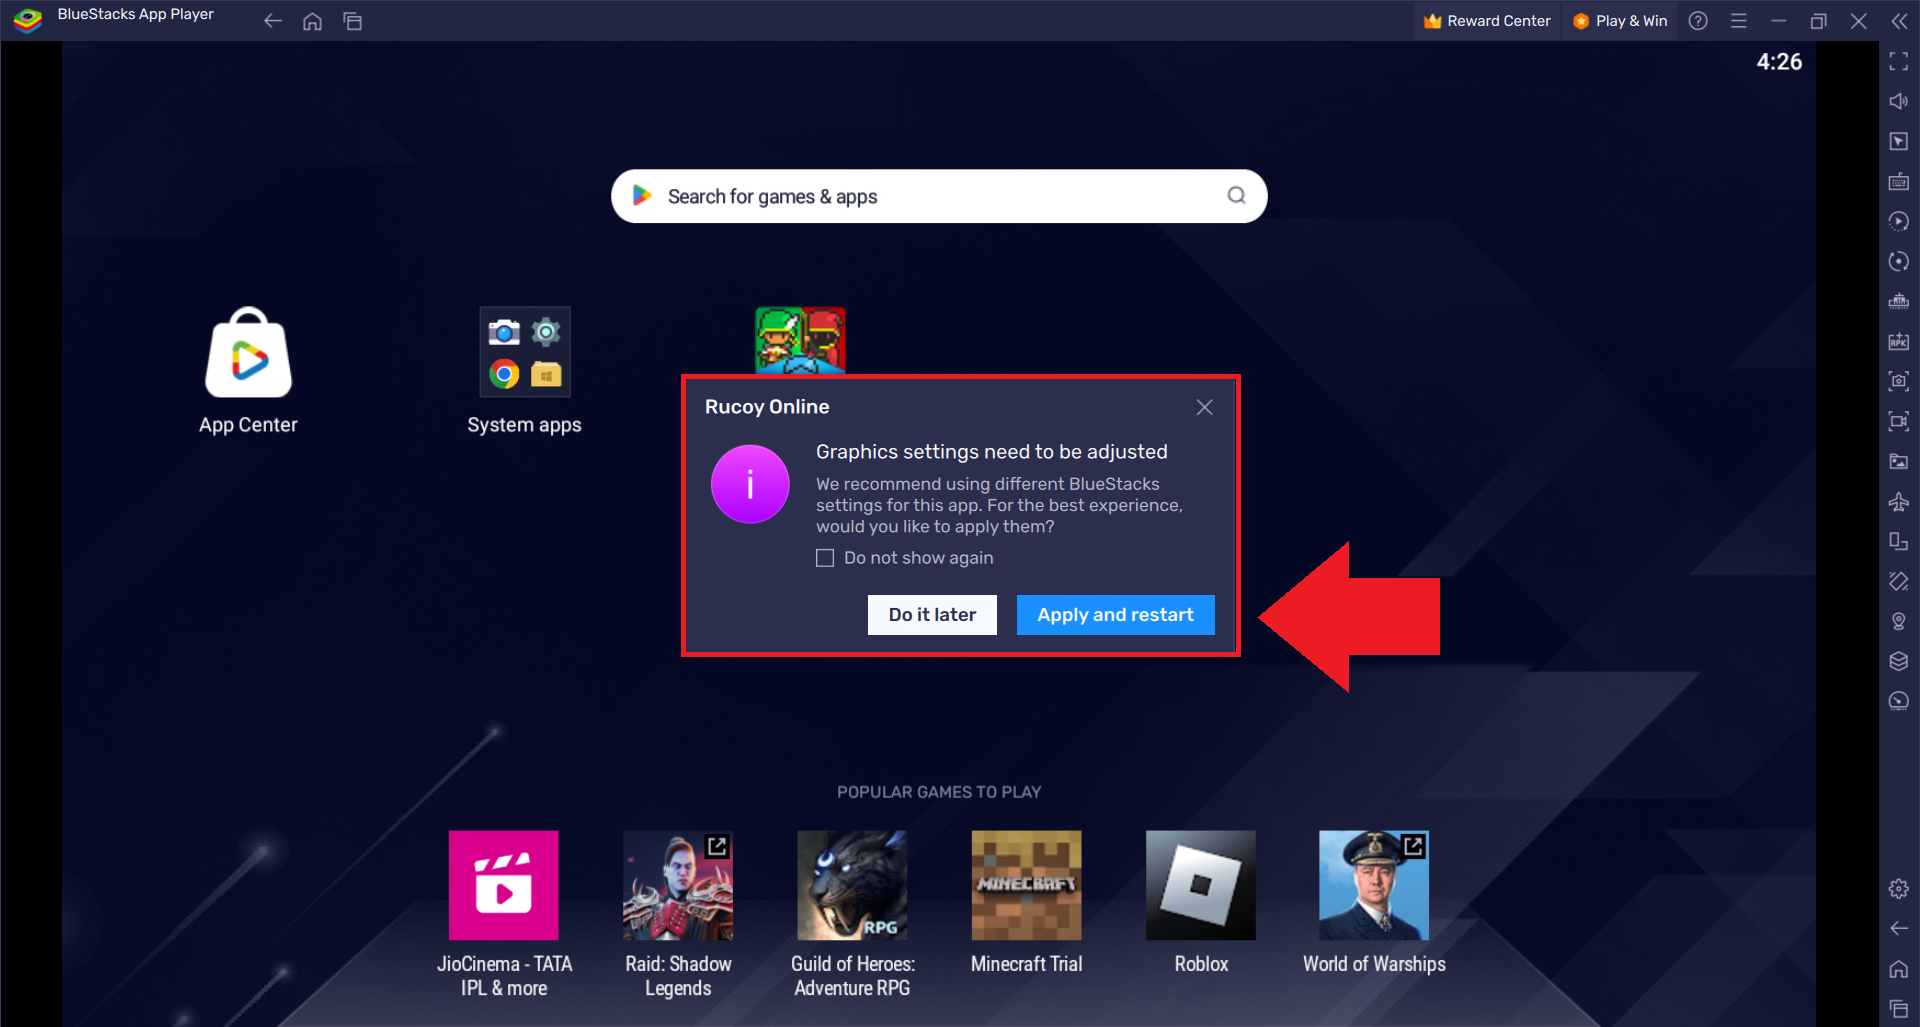
Task: Toggle the Shake feature in the sidebar
Action: coord(1898,581)
